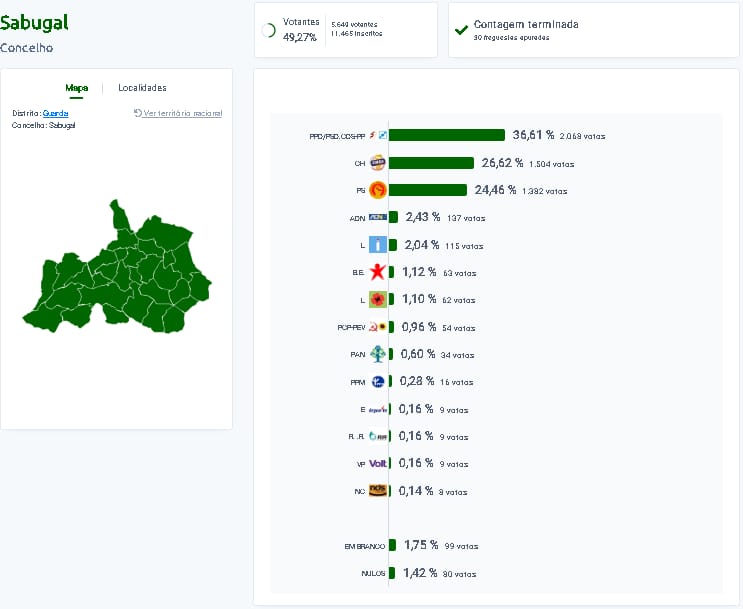743x609 pixels.
Task: Click the 99 votos blank count
Action: click(x=462, y=546)
